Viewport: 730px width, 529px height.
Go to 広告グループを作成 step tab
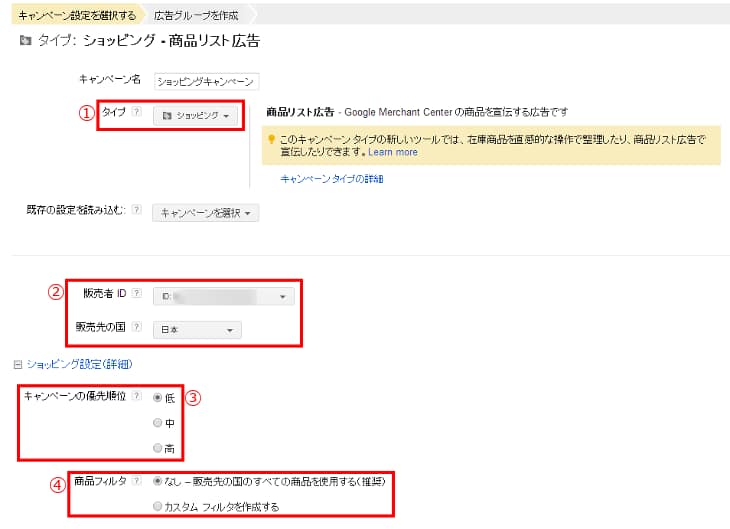pyautogui.click(x=197, y=16)
